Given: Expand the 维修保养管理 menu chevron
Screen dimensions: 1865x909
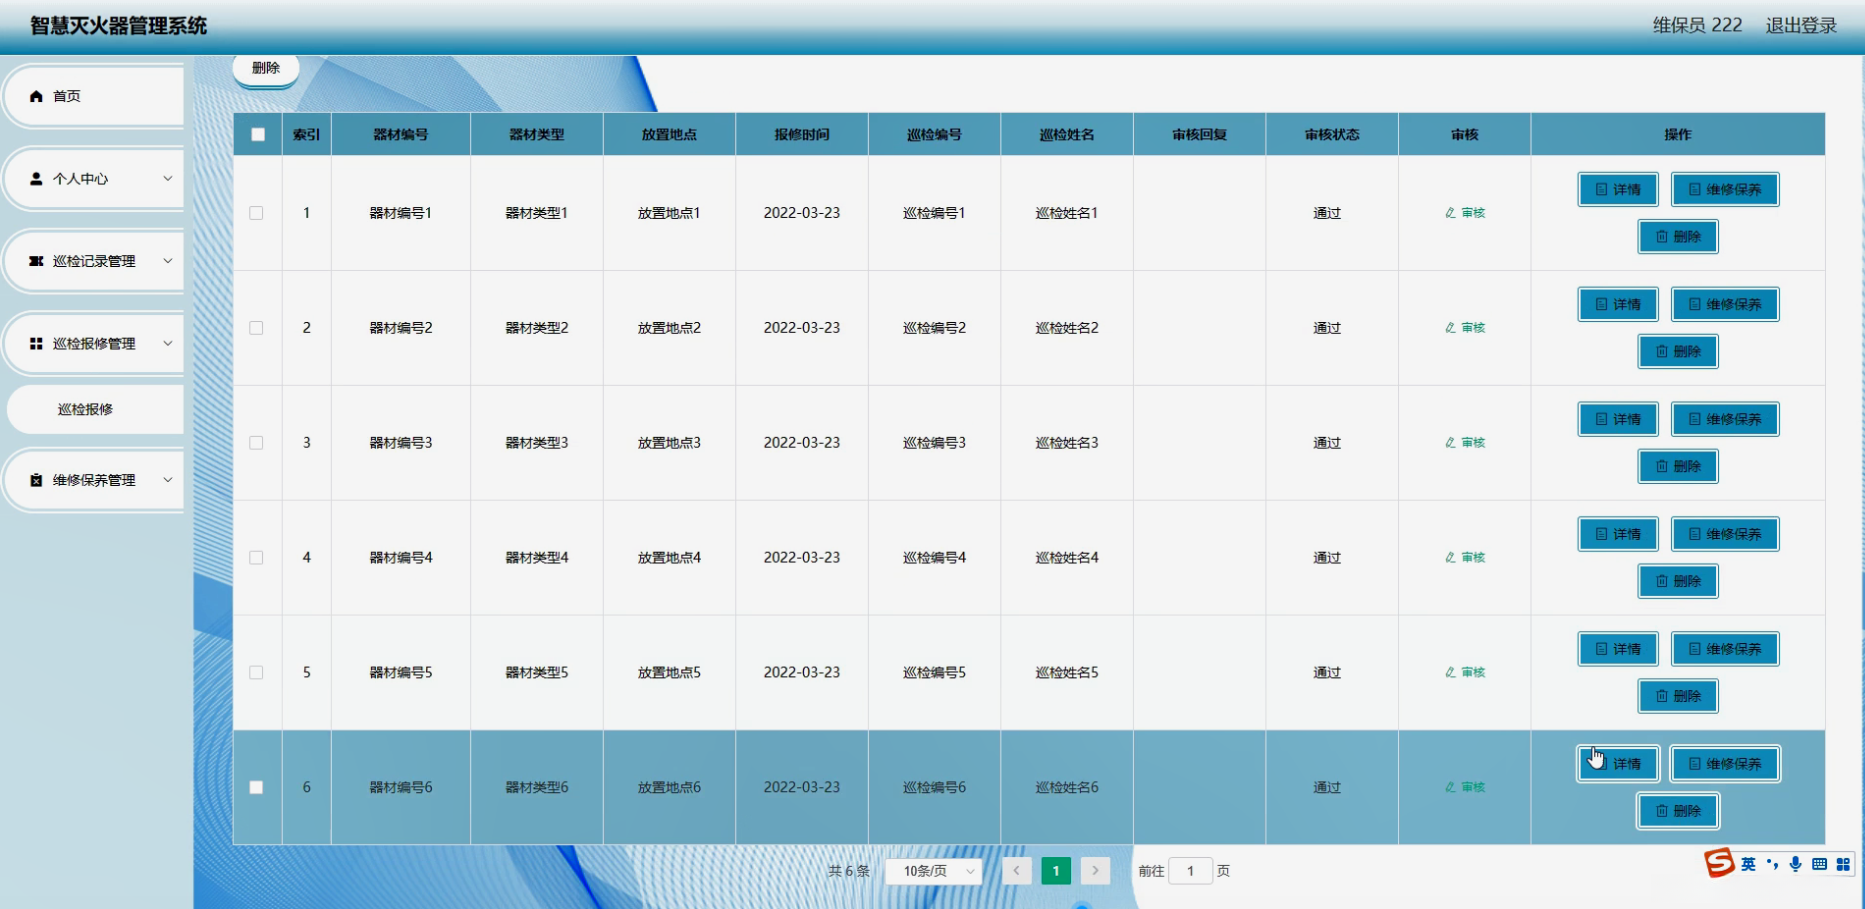Looking at the screenshot, I should coord(167,480).
